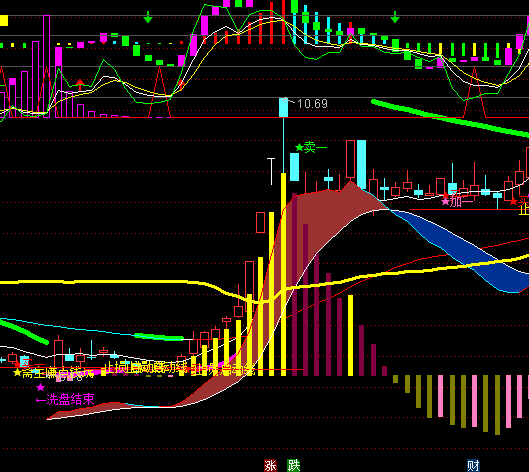Click the red up arrow in indicator panel
Screen dimensions: 529x472
[80, 85]
